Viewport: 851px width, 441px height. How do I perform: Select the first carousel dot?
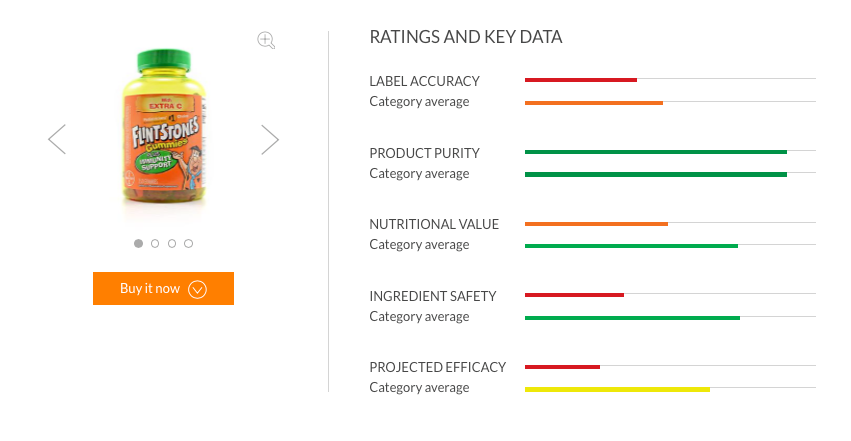(138, 243)
